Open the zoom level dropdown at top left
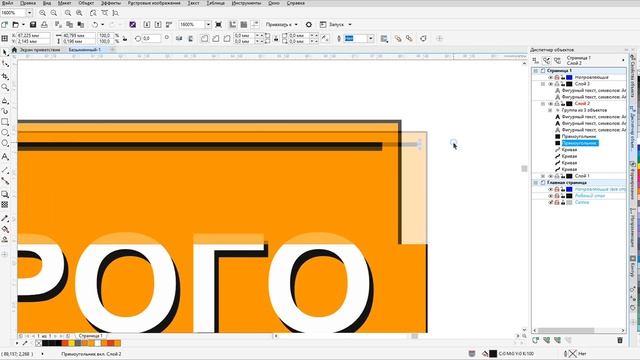The height and width of the screenshot is (360, 640). tap(29, 13)
